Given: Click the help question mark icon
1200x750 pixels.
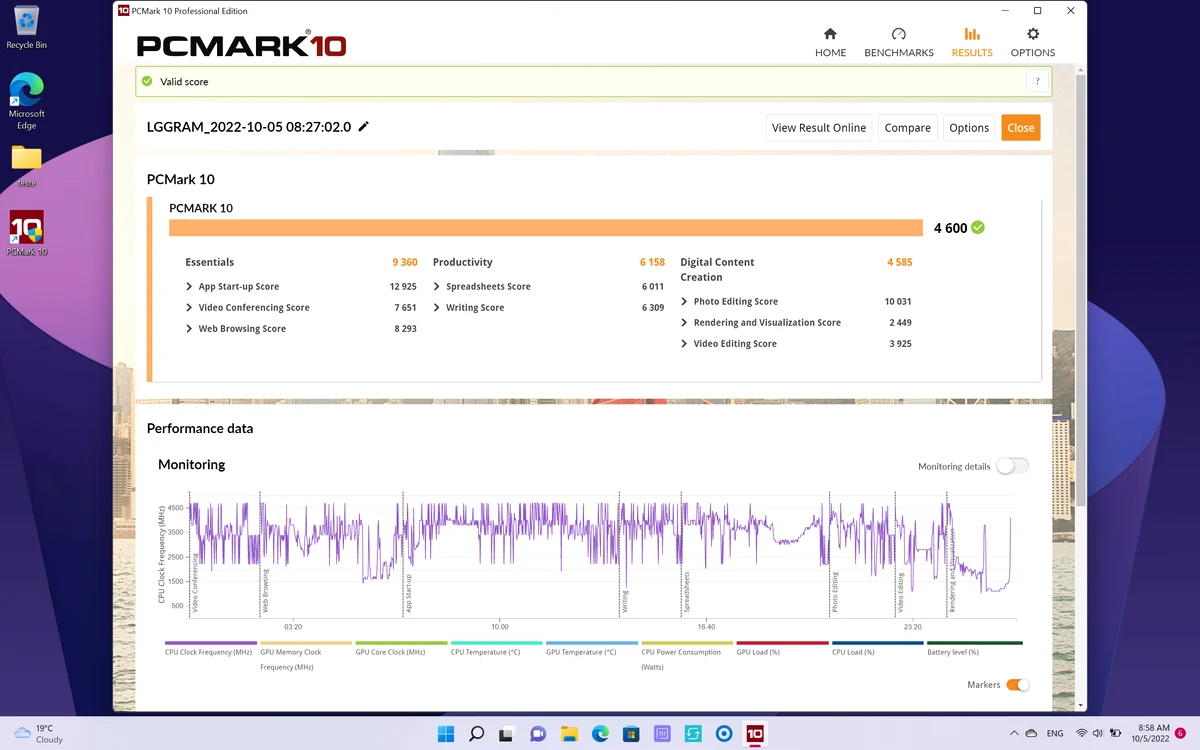Looking at the screenshot, I should coord(1037,82).
